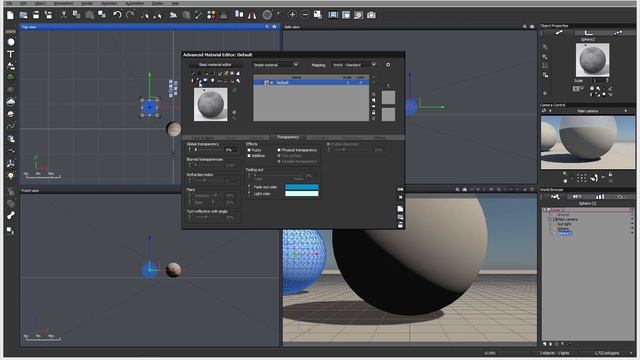Select the light bulb tool in left toolbar

pos(11,176)
